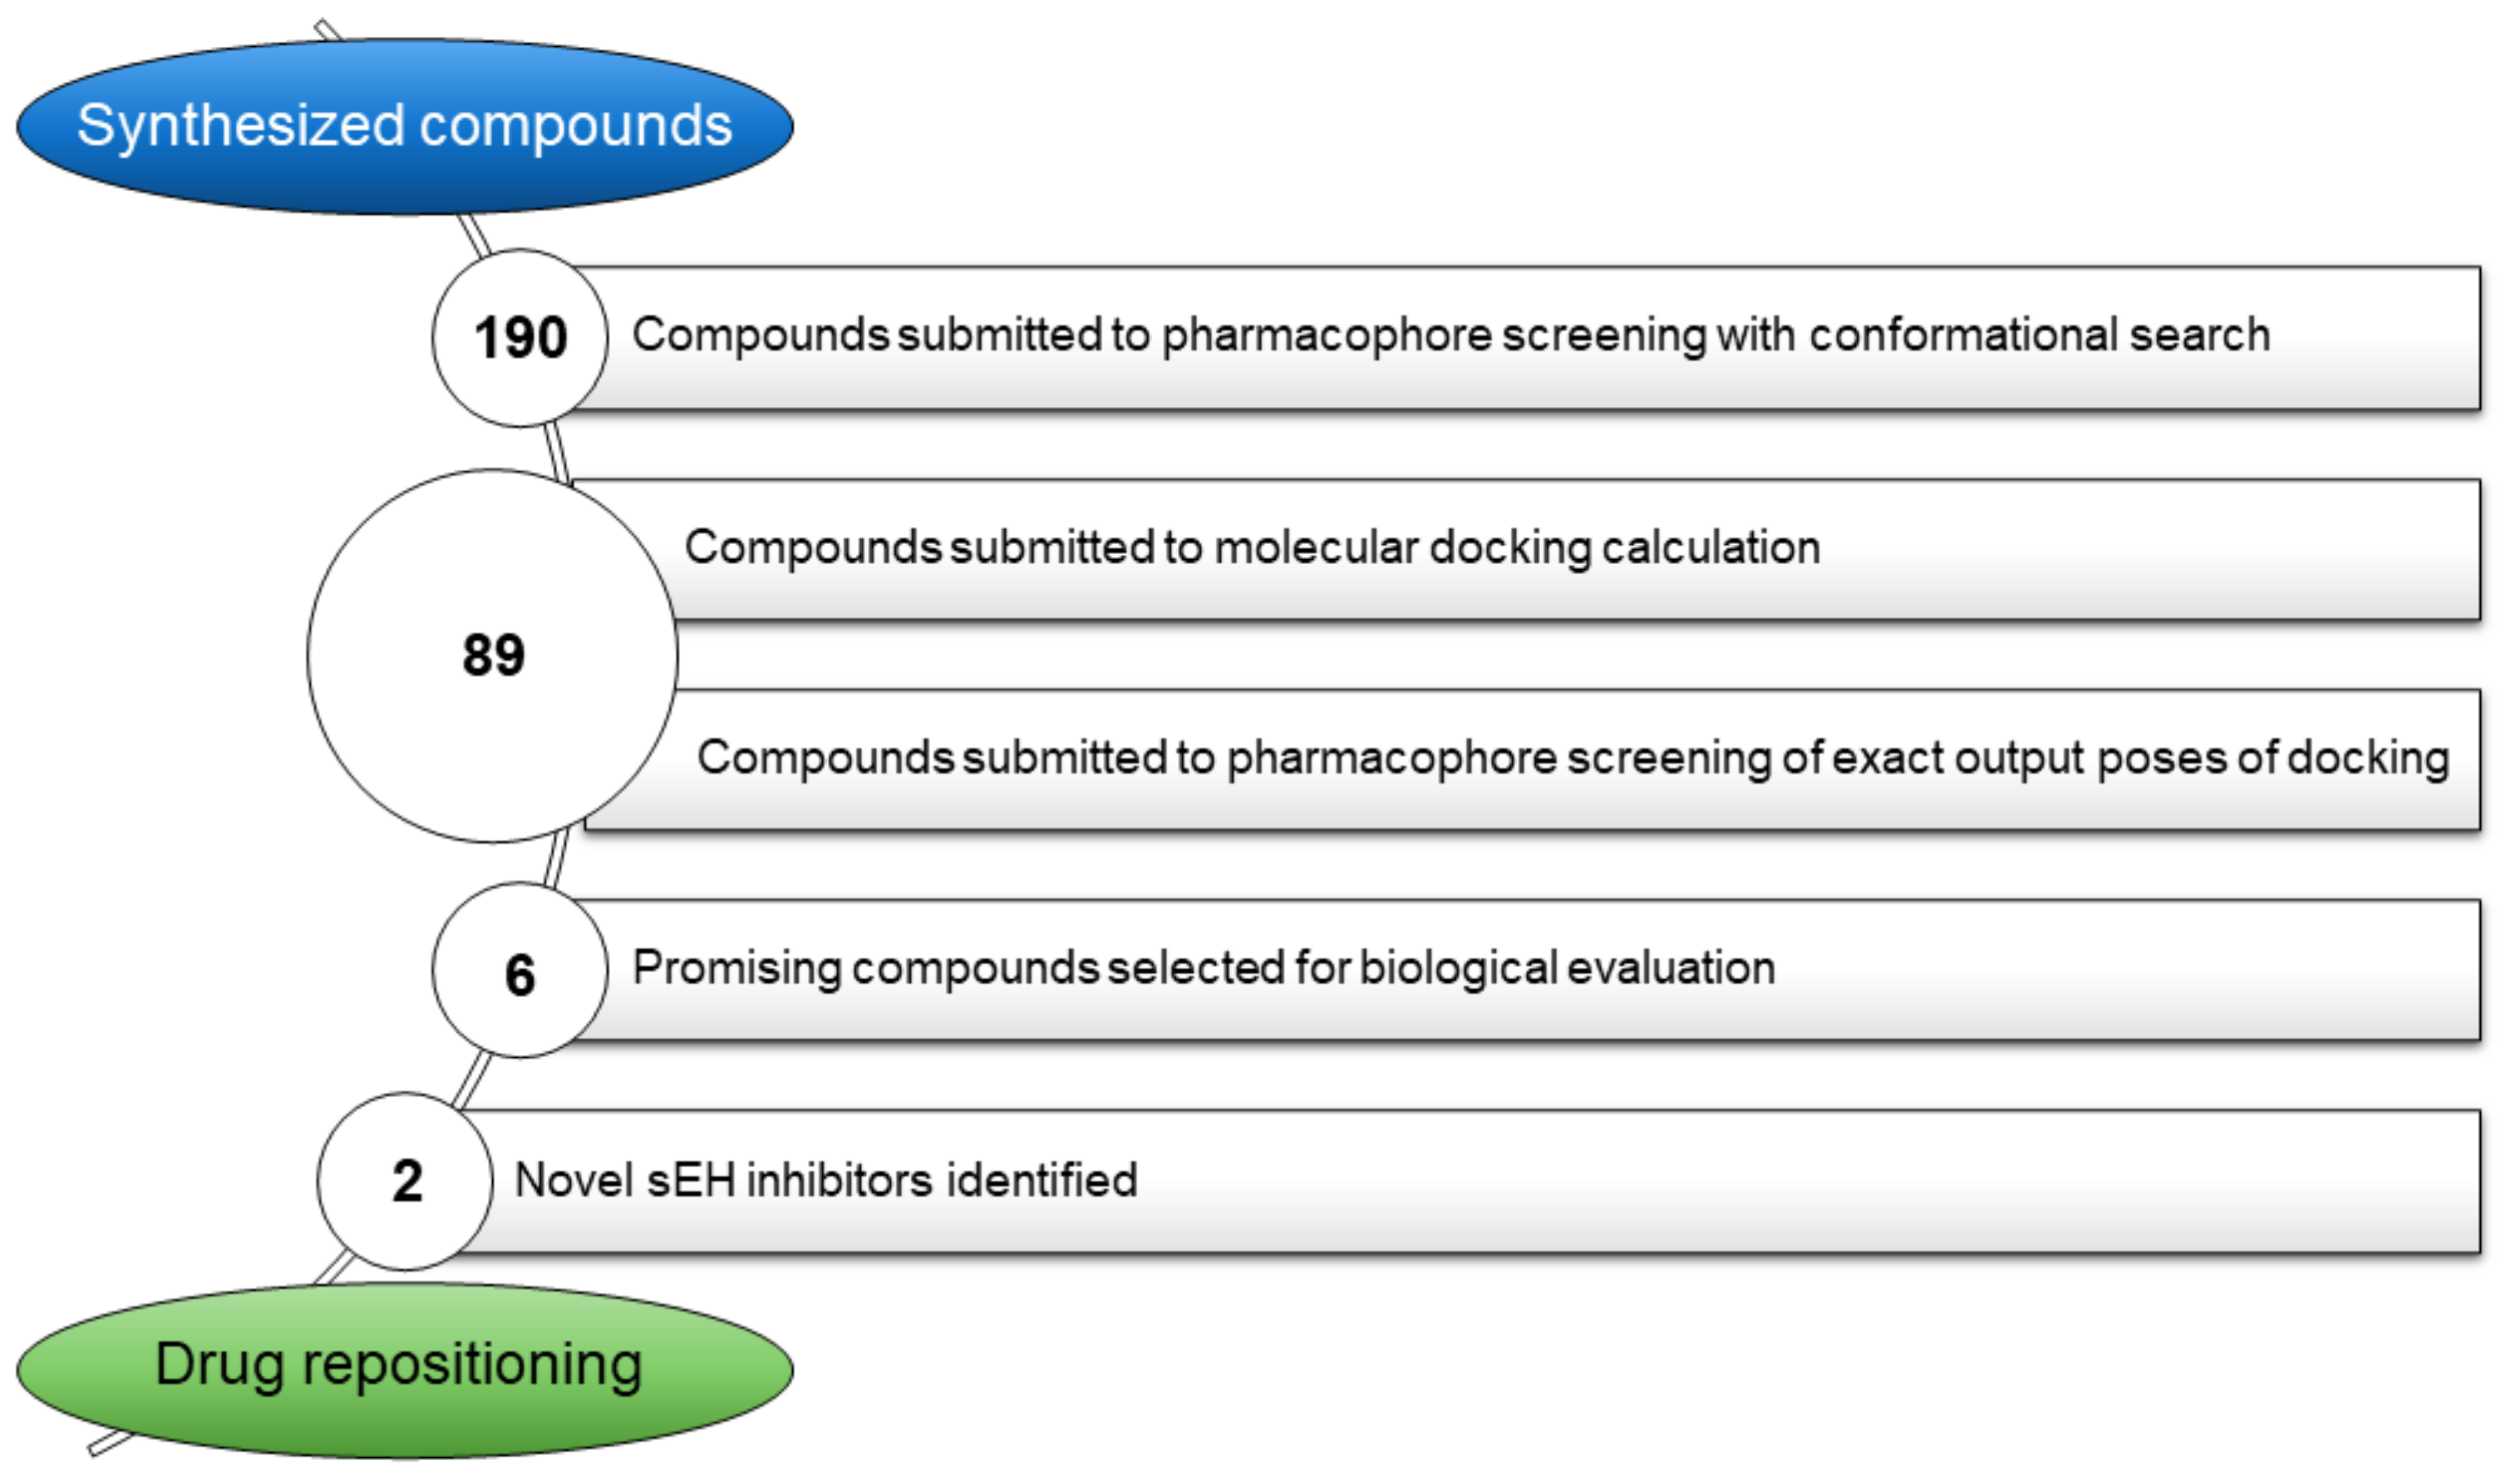
Task: Select the green Drug repositioning ellipse
Action: click(x=404, y=1369)
